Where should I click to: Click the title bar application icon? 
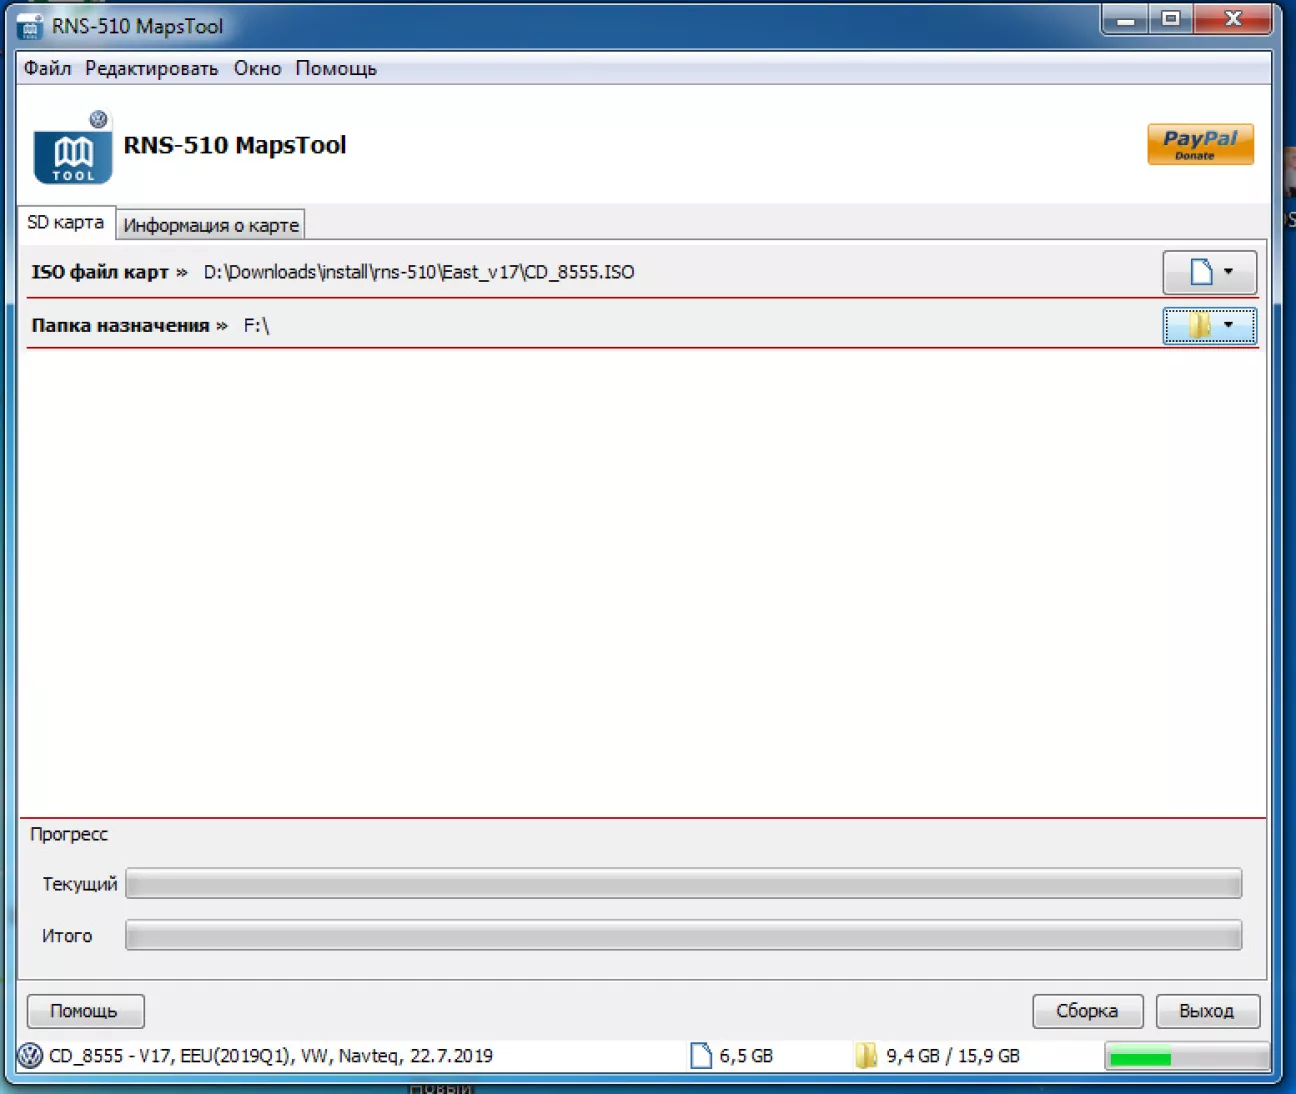[x=30, y=27]
